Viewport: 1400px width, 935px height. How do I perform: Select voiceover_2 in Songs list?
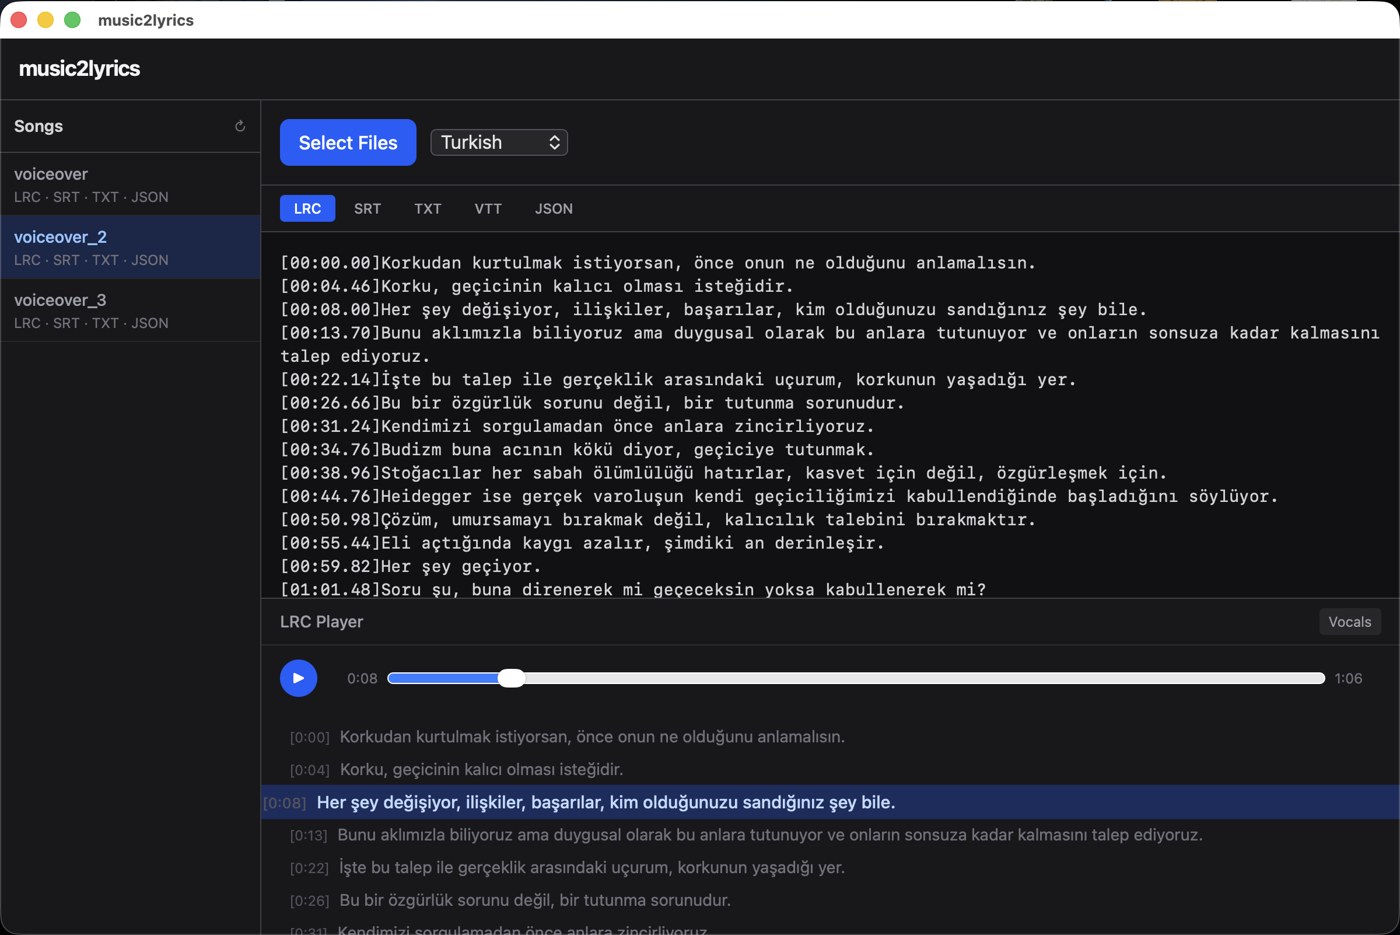point(130,247)
